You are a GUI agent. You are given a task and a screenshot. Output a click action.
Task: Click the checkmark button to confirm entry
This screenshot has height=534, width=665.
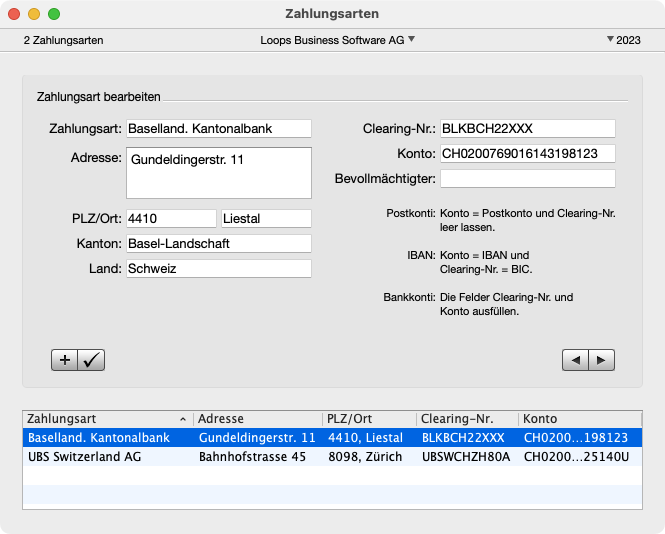coord(91,361)
